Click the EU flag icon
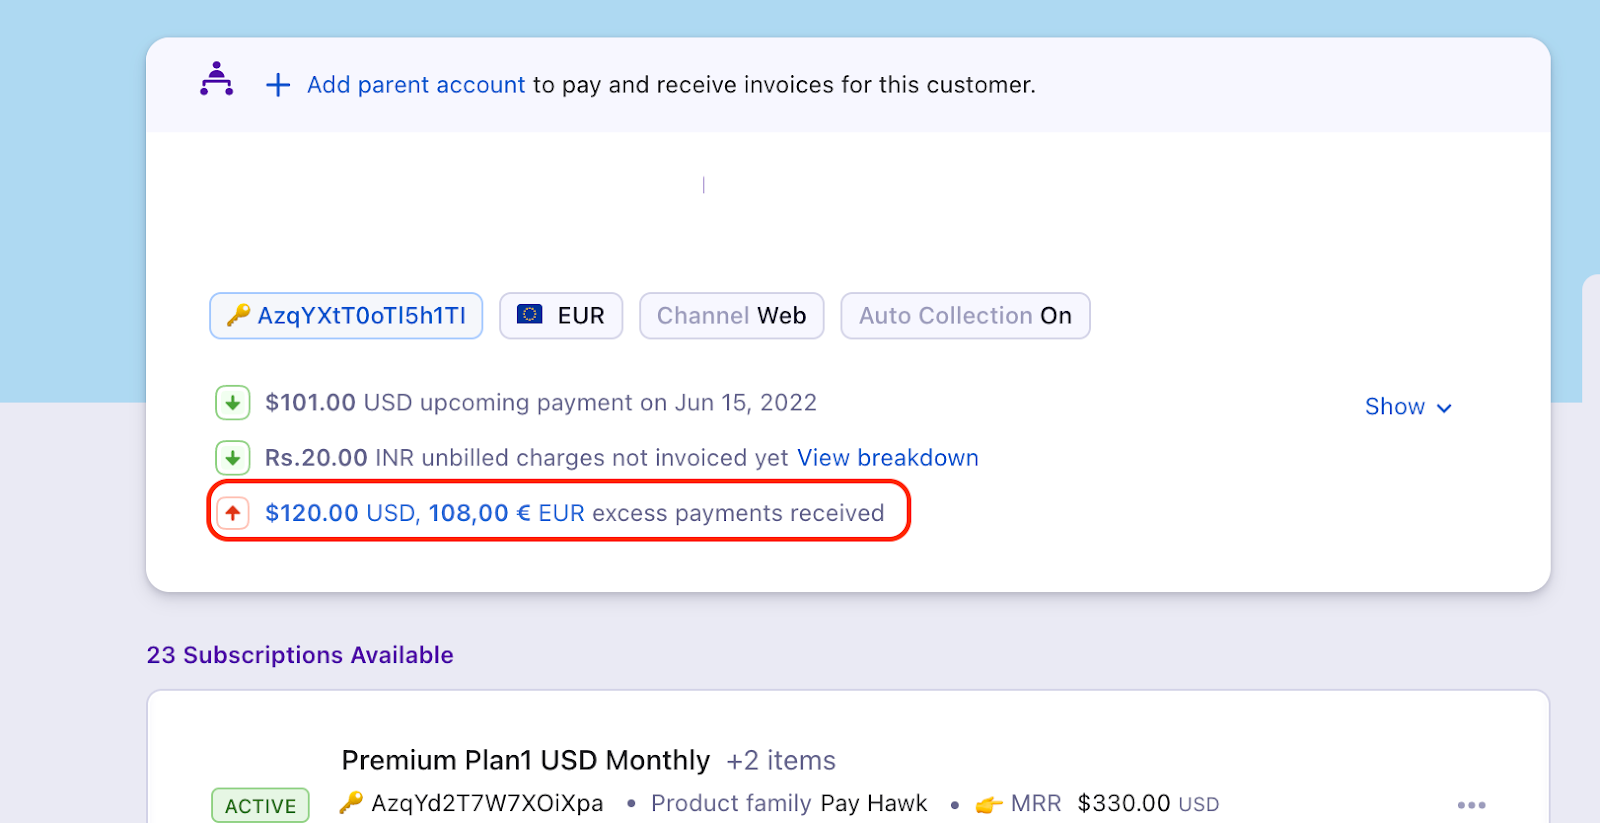The height and width of the screenshot is (823, 1600). pyautogui.click(x=530, y=315)
